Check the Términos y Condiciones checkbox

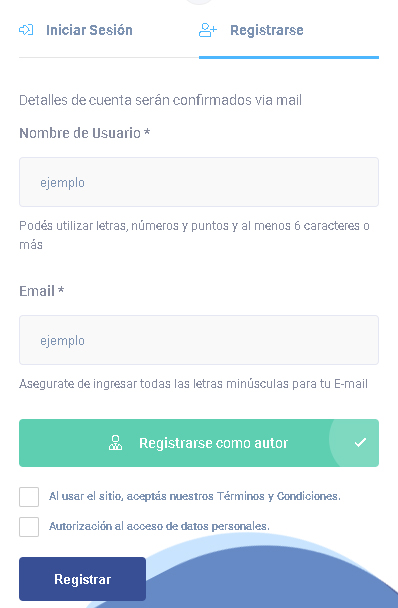click(x=29, y=497)
